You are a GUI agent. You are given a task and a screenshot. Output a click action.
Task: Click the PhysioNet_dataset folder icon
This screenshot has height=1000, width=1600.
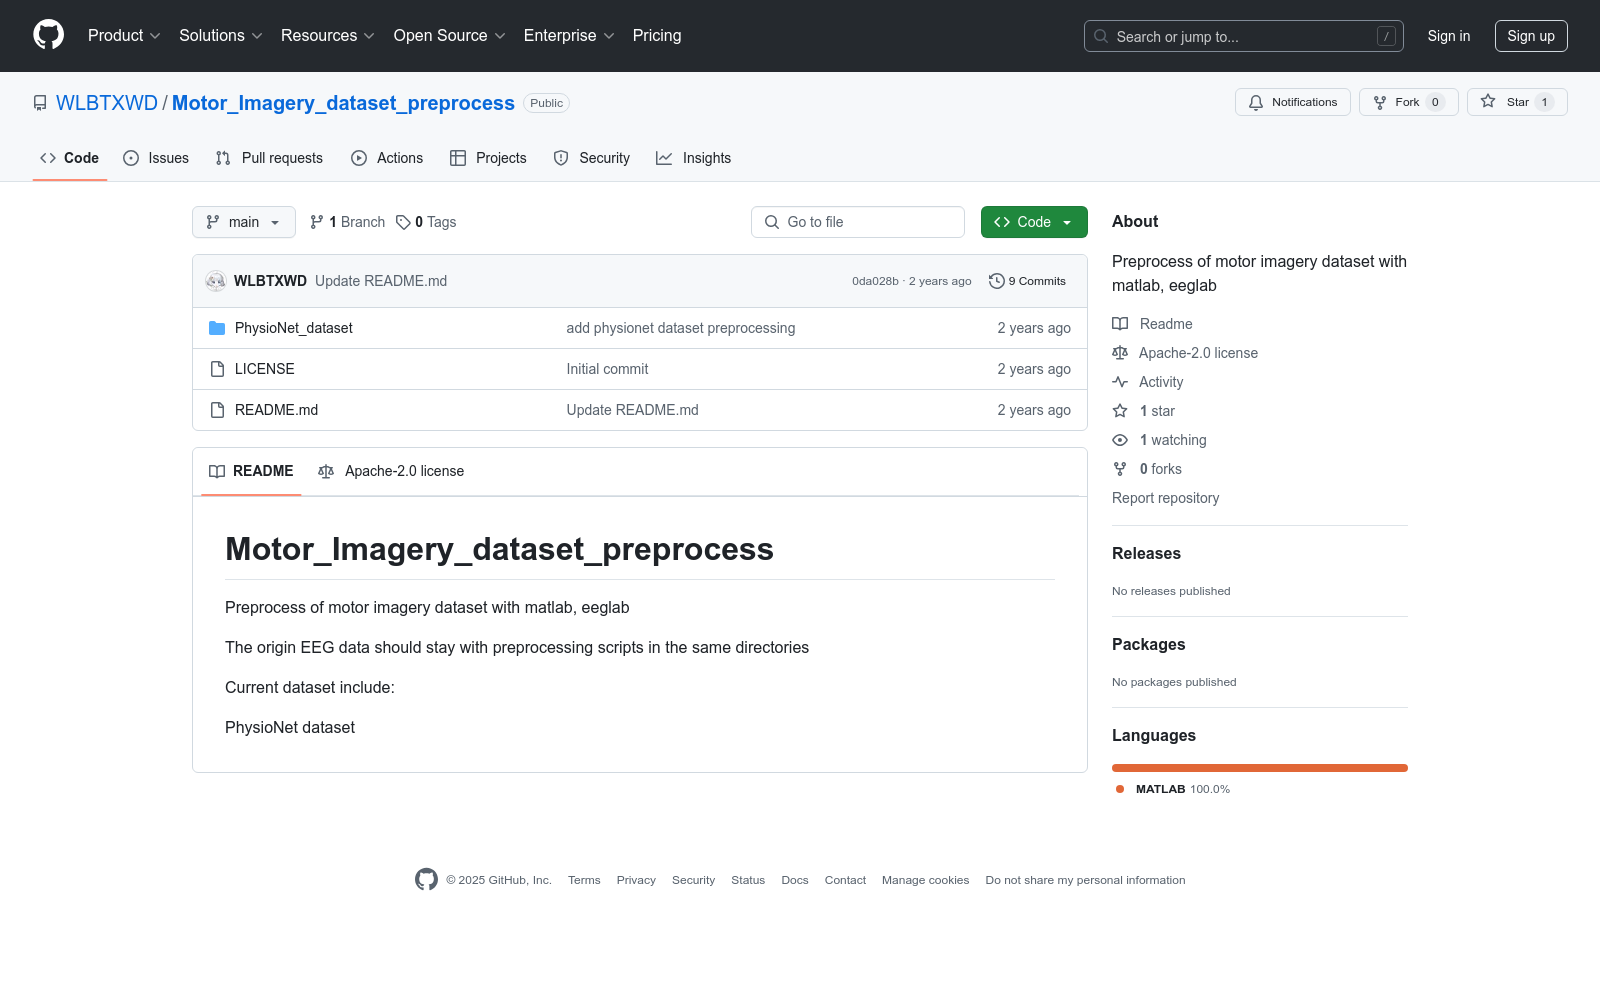[217, 328]
